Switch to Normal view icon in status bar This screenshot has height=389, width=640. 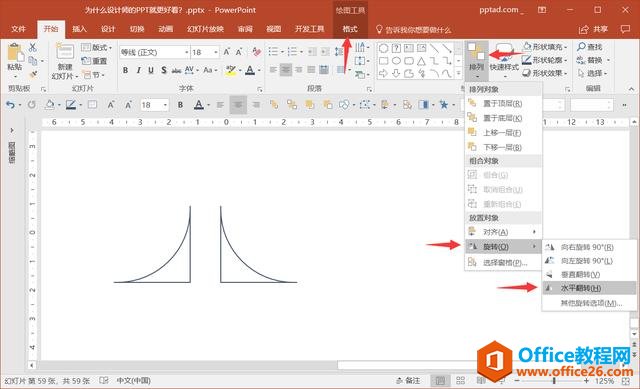pos(440,380)
